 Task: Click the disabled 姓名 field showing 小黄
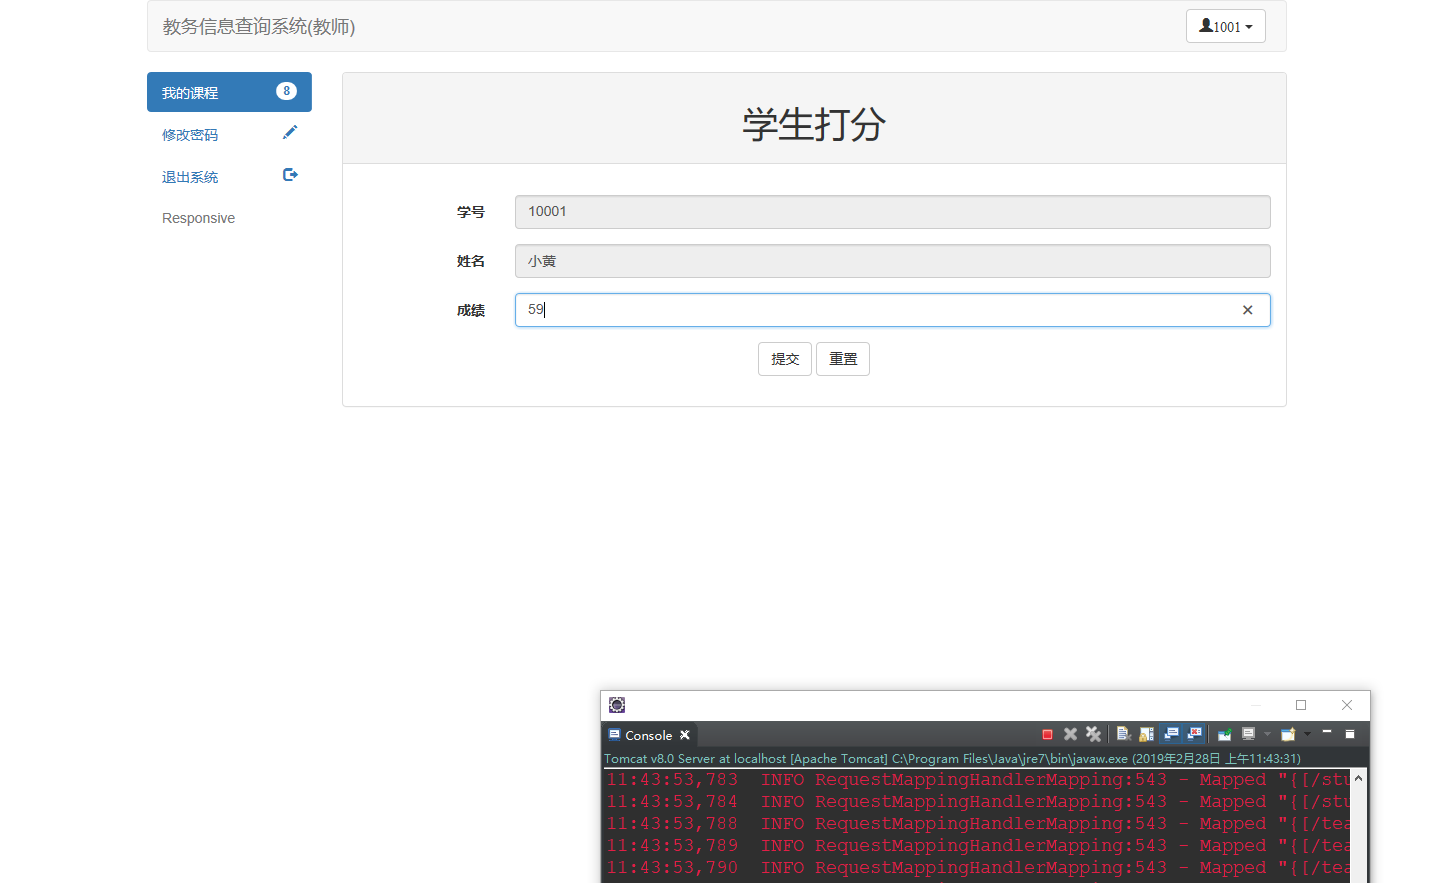point(892,261)
